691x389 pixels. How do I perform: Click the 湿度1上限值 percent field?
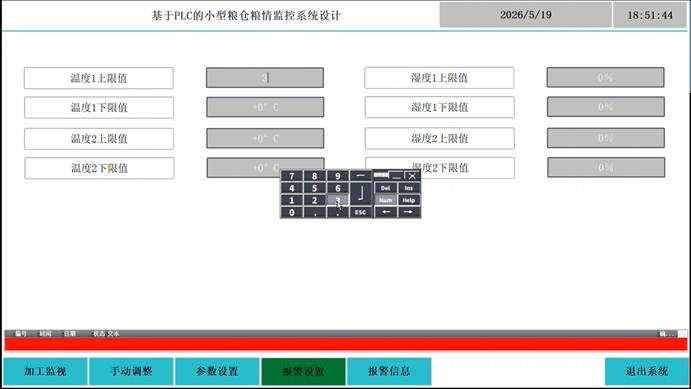(606, 78)
